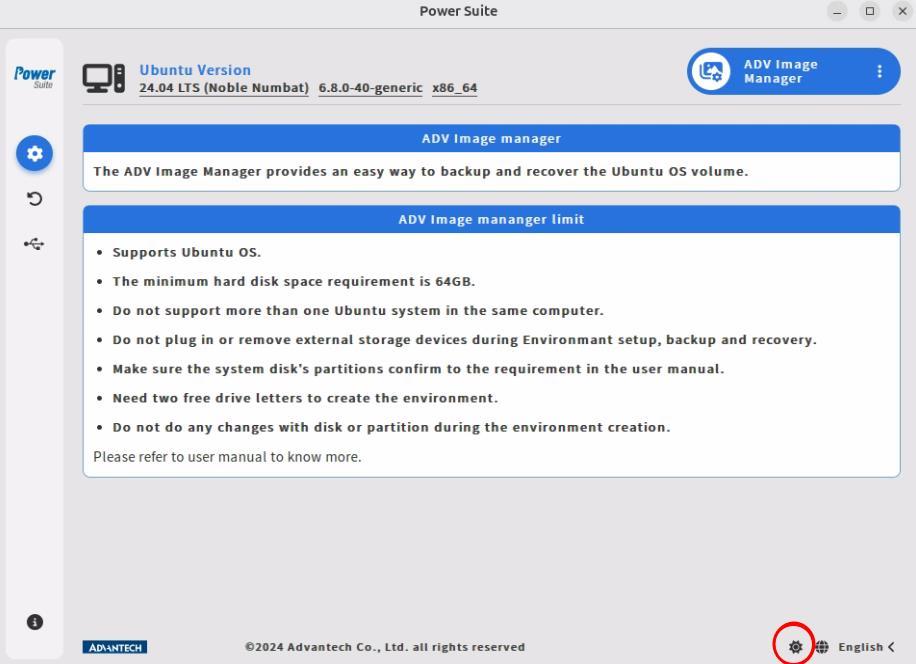This screenshot has height=664, width=916.
Task: Open the recovery circular arrow sidebar icon
Action: [34, 199]
